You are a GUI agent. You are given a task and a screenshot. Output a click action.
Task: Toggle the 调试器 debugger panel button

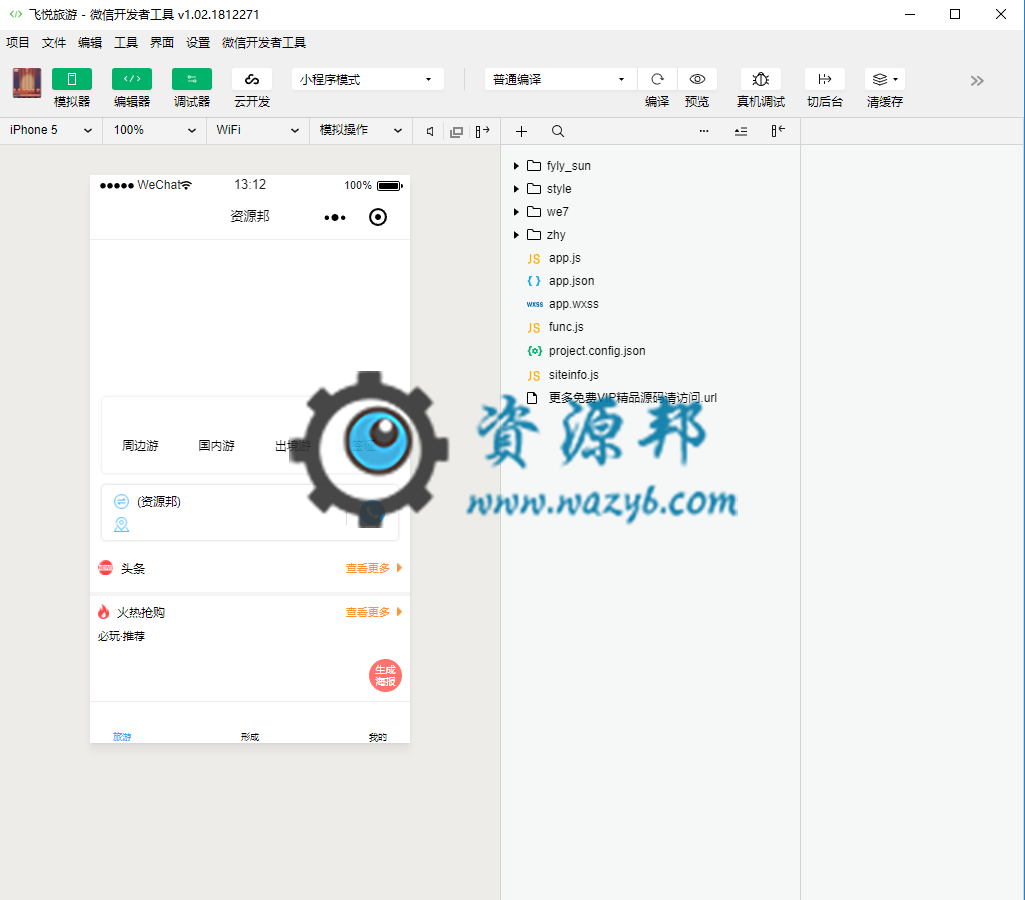tap(192, 79)
